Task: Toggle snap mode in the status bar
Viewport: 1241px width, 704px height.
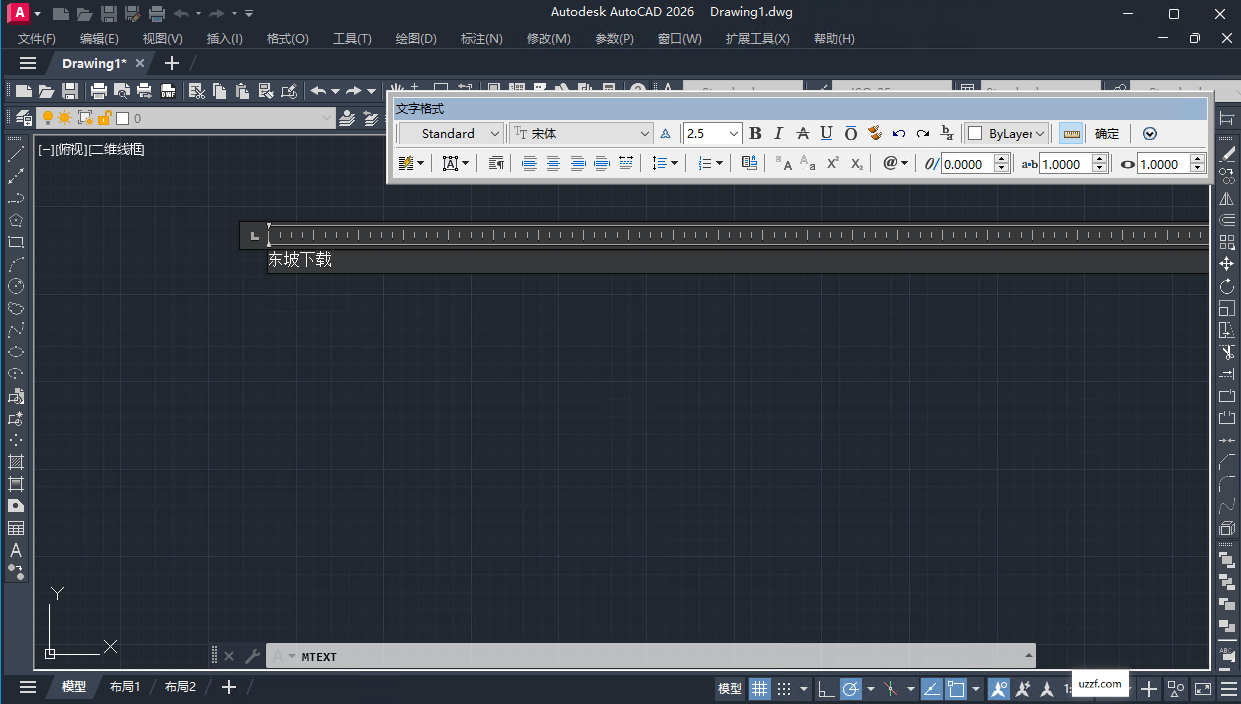Action: [783, 688]
